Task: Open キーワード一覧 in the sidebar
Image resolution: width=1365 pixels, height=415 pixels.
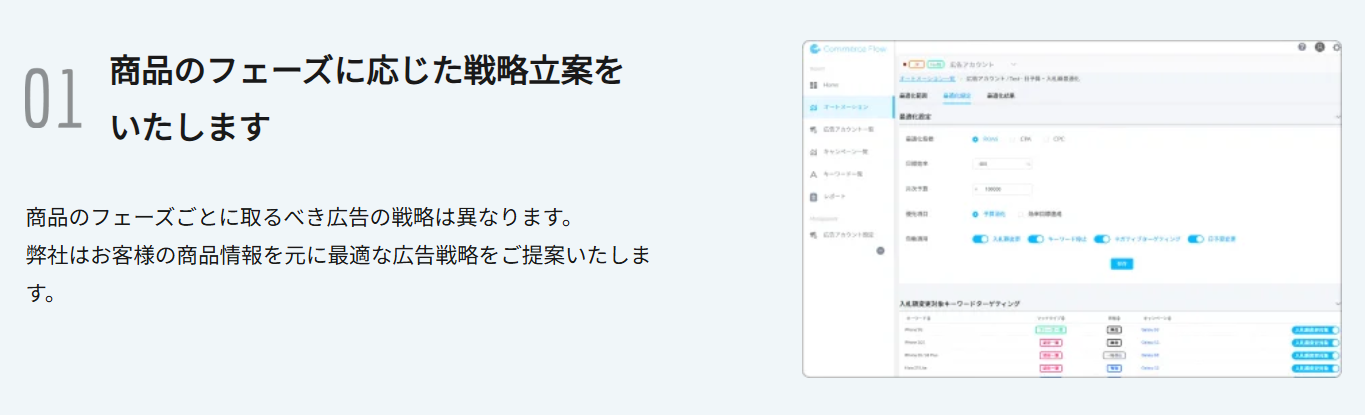Action: [843, 174]
